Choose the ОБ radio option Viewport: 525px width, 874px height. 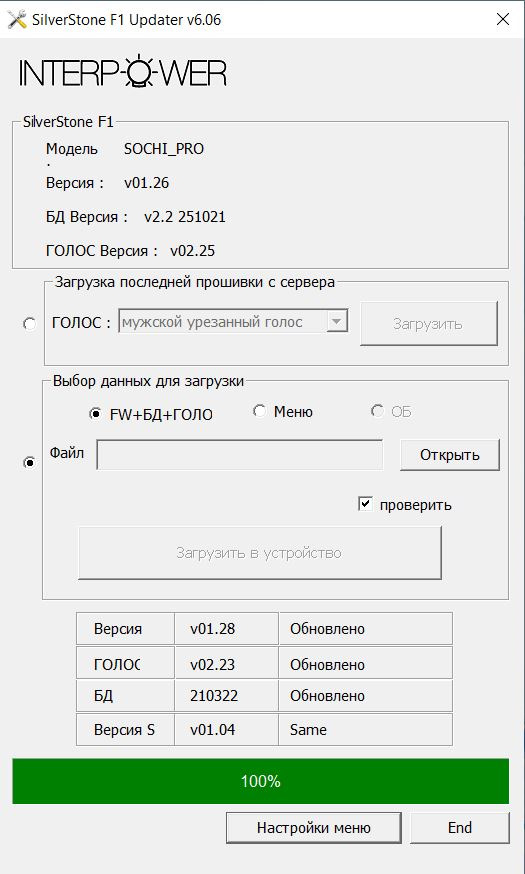[377, 411]
